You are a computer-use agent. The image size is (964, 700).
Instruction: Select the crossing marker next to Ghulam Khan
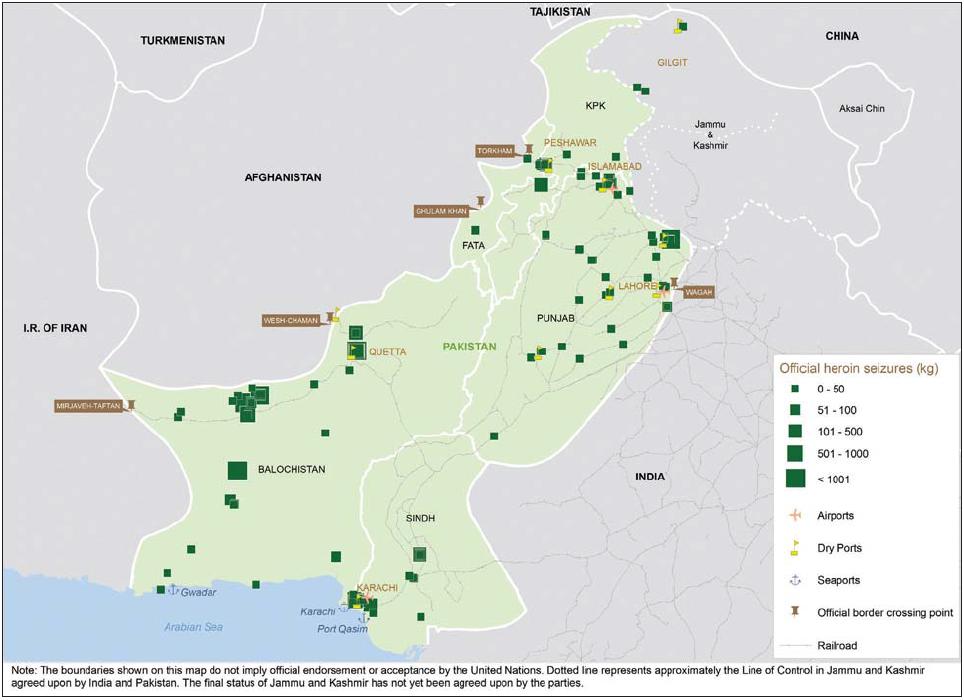click(x=481, y=201)
